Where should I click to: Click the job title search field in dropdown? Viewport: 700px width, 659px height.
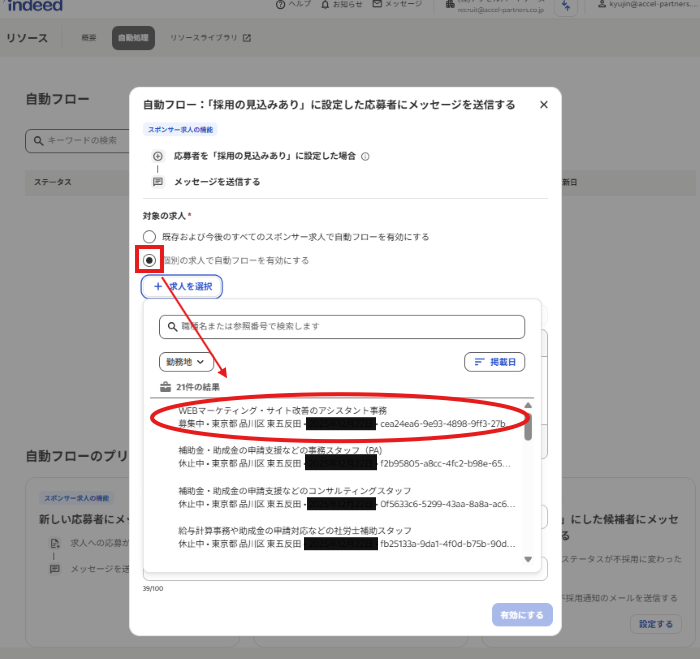[344, 327]
